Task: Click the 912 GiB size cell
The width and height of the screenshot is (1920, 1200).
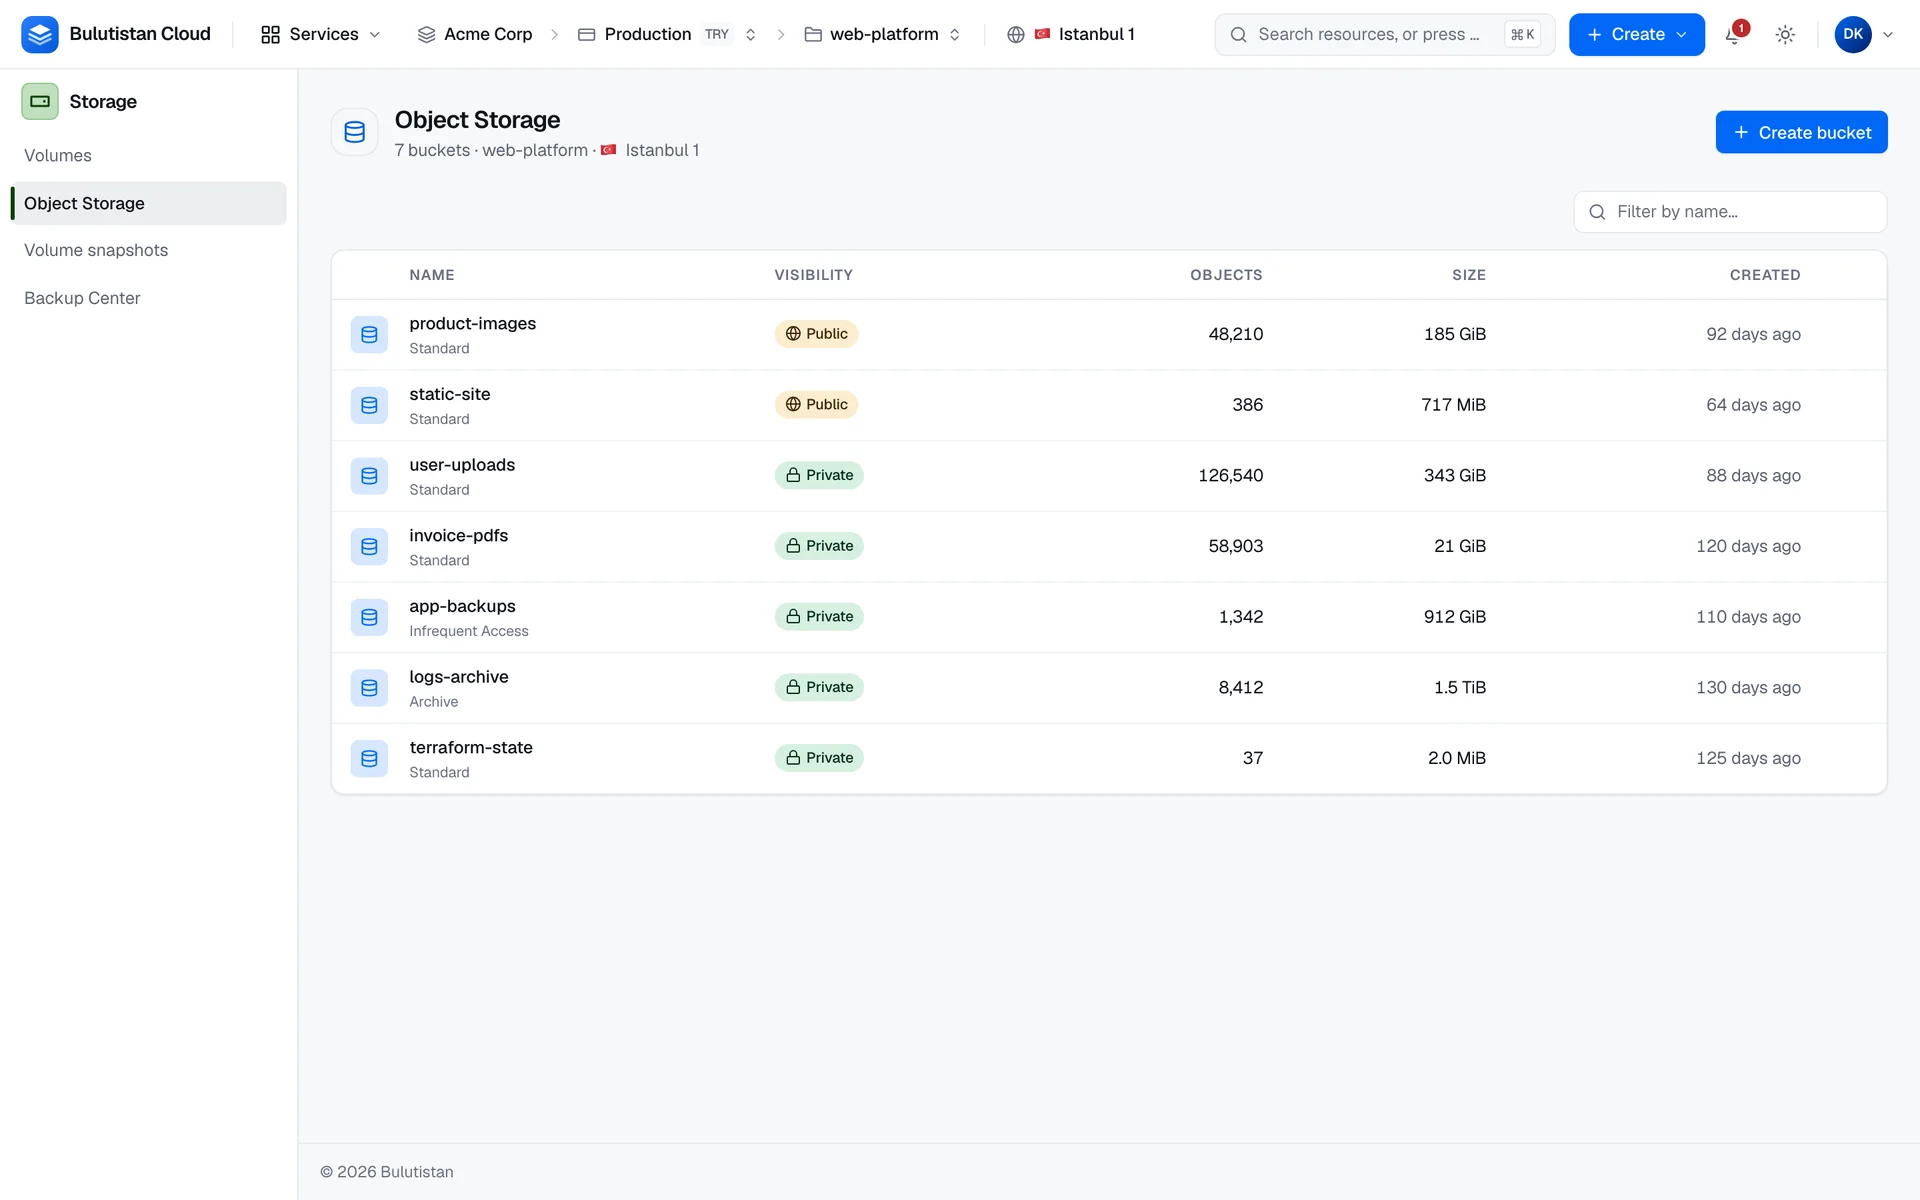Action: pyautogui.click(x=1455, y=617)
